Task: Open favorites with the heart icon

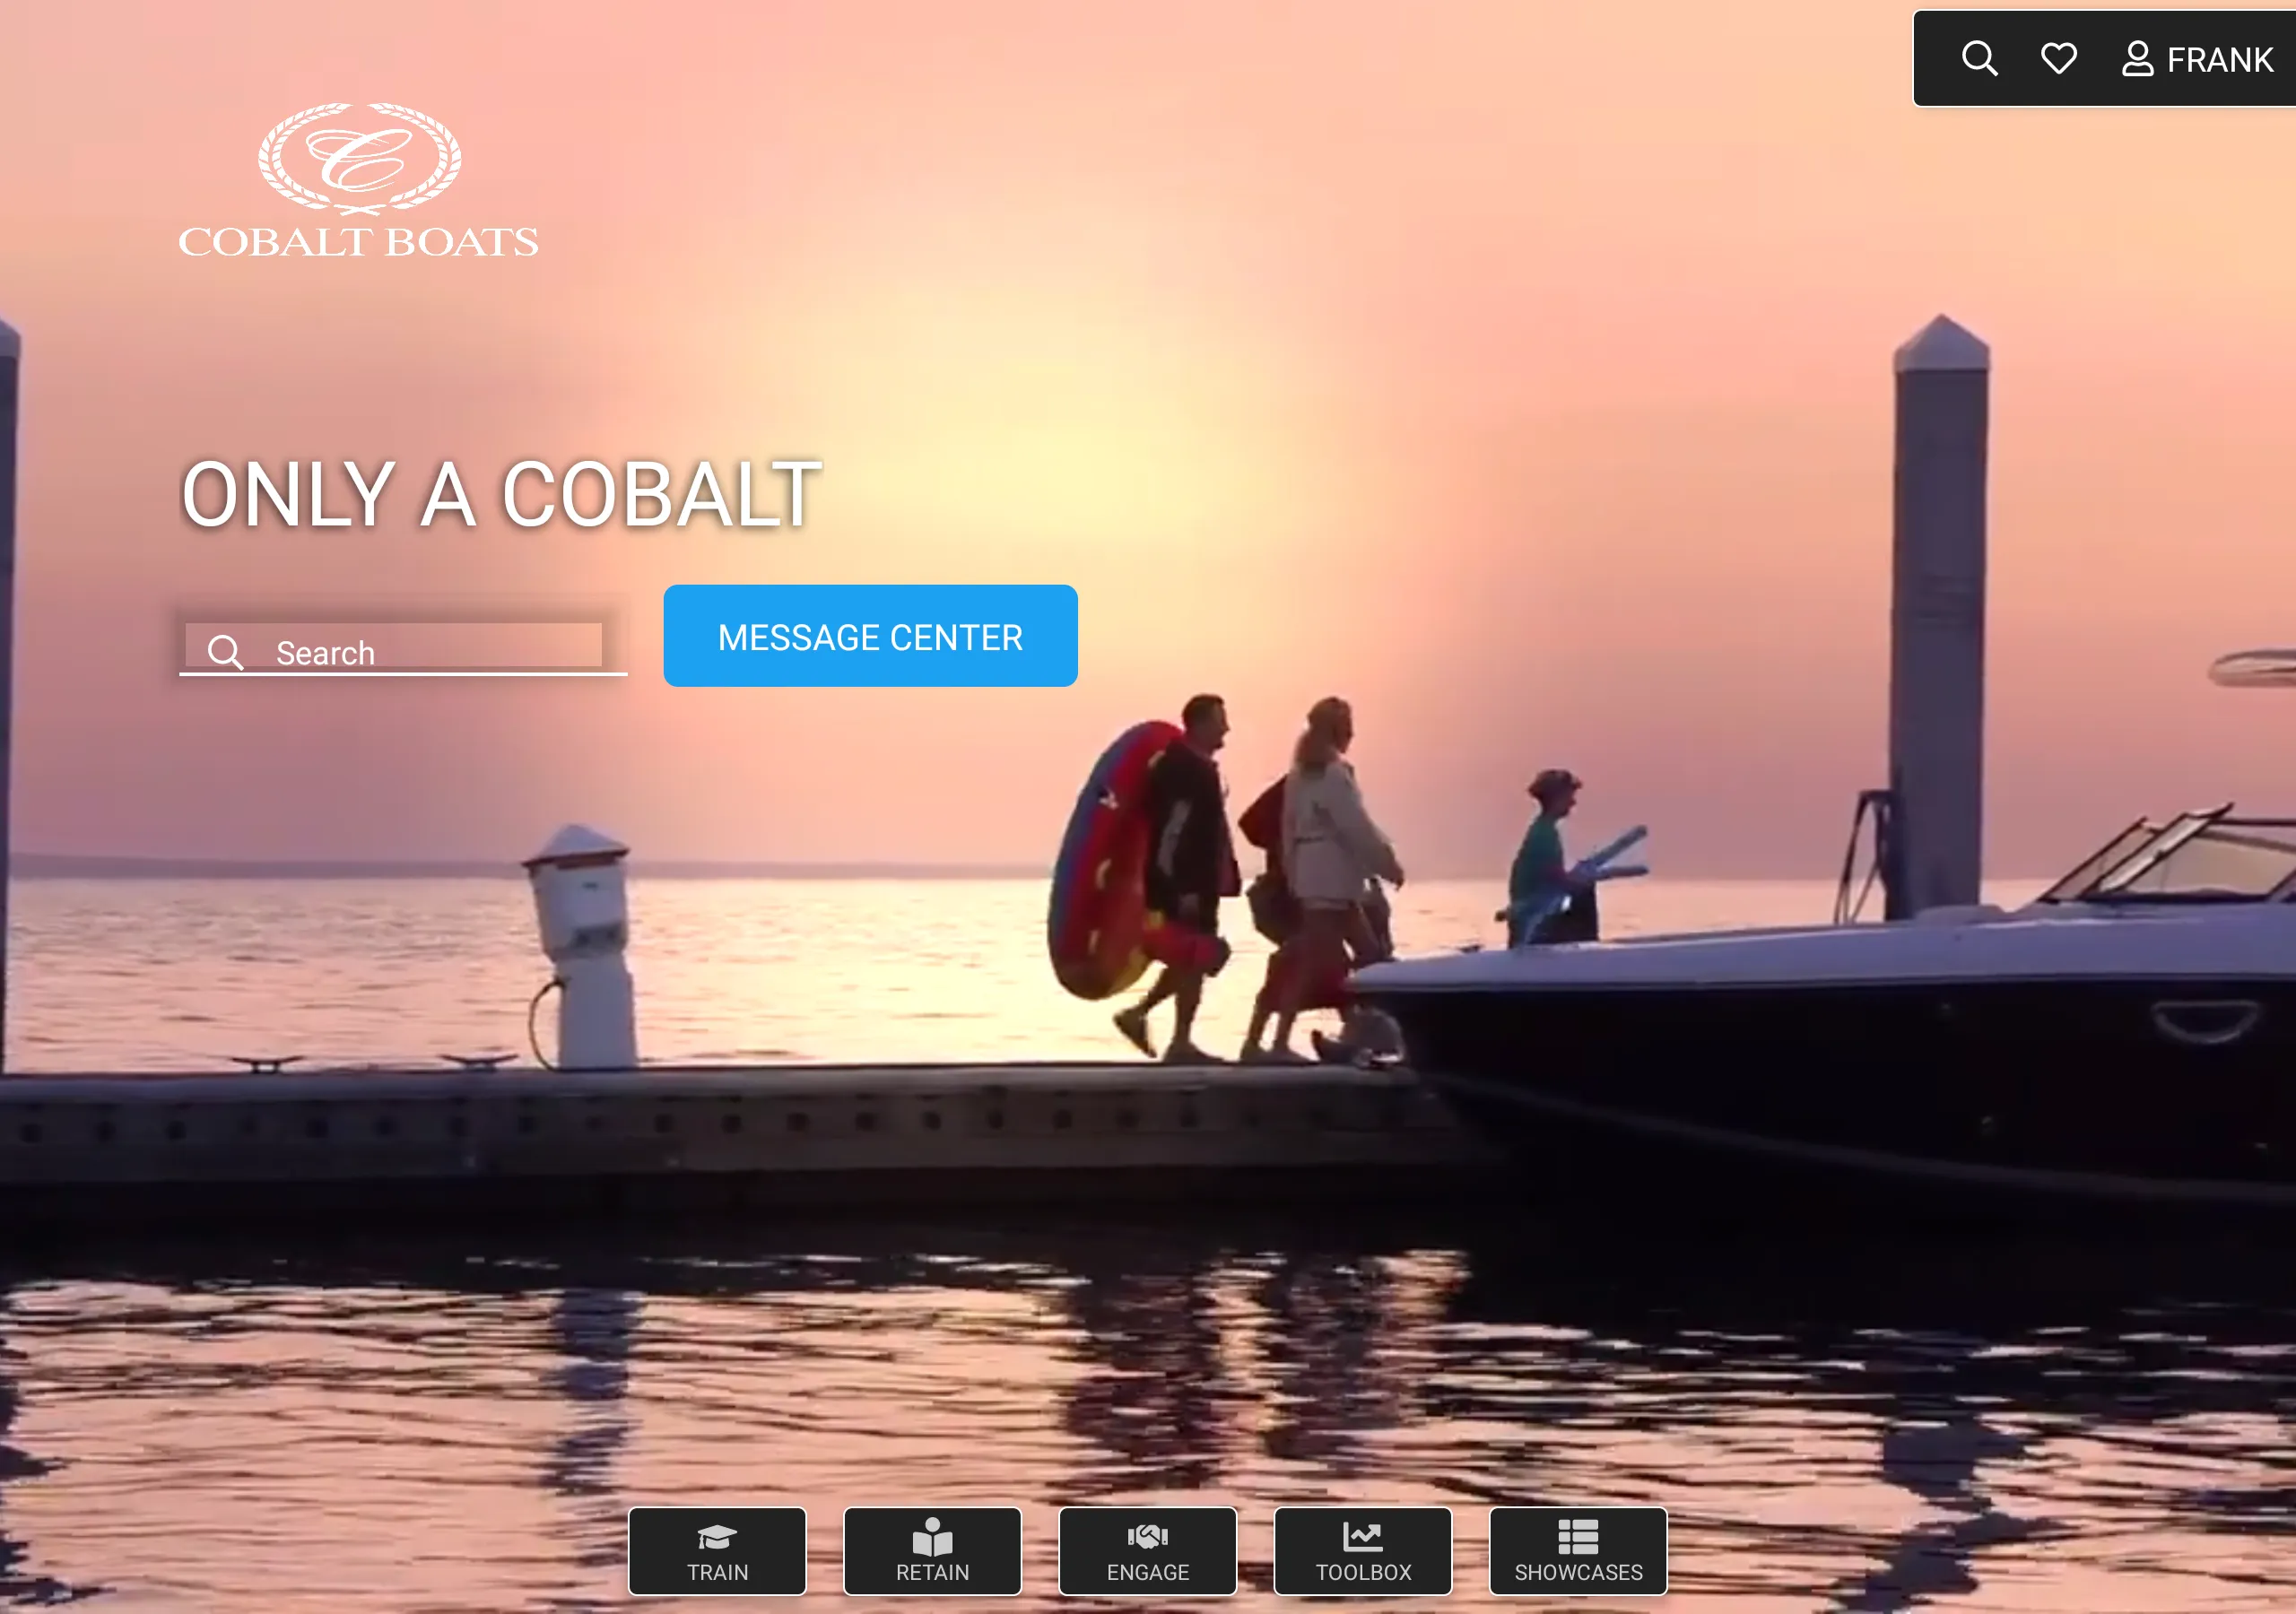Action: click(x=2058, y=59)
